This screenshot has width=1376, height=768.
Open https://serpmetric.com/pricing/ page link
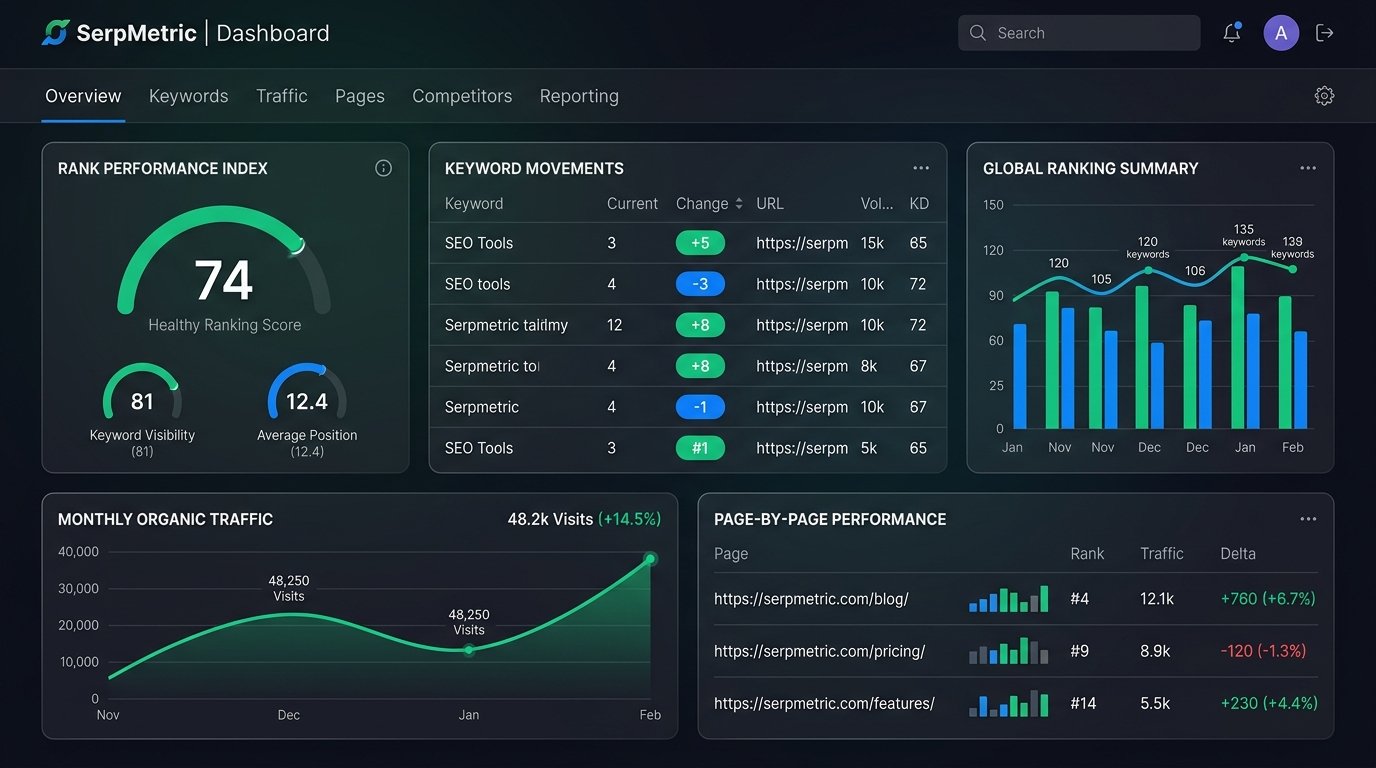819,651
